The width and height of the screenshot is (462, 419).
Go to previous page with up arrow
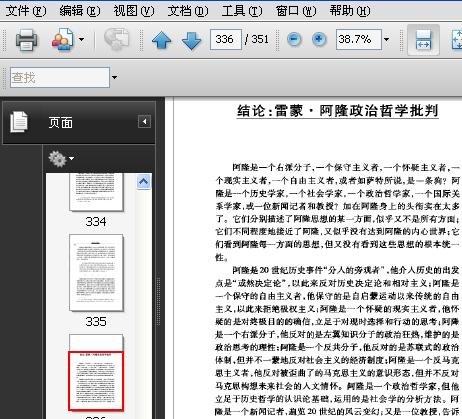[162, 40]
